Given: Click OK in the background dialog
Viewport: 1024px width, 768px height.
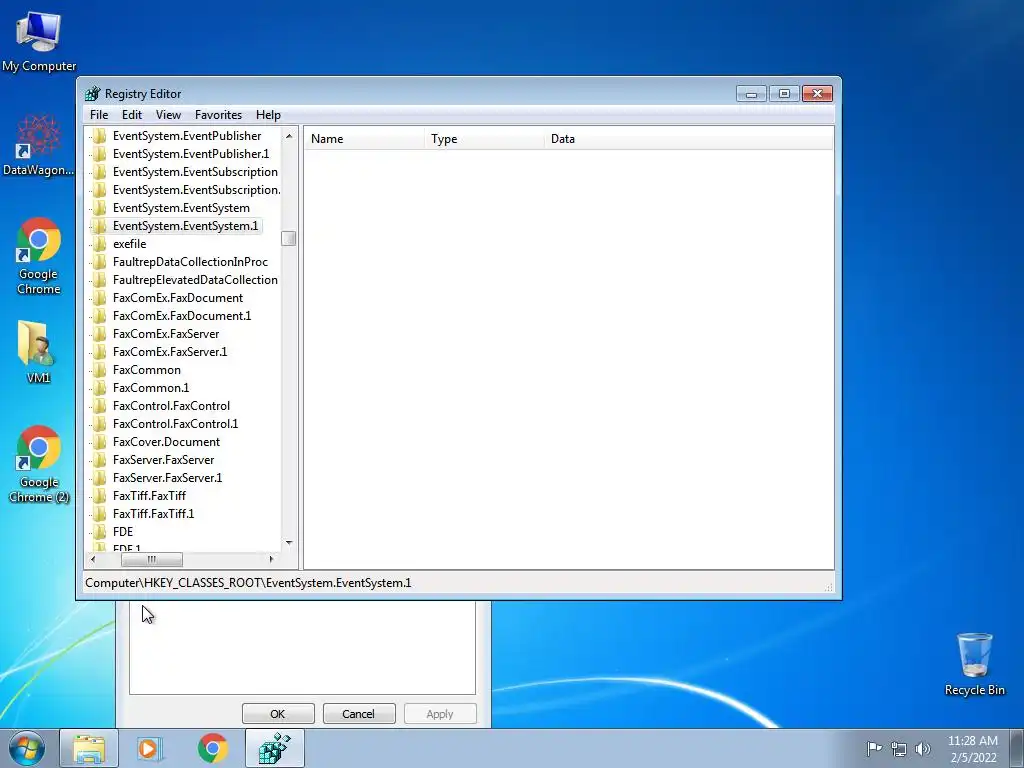Looking at the screenshot, I should pyautogui.click(x=278, y=714).
